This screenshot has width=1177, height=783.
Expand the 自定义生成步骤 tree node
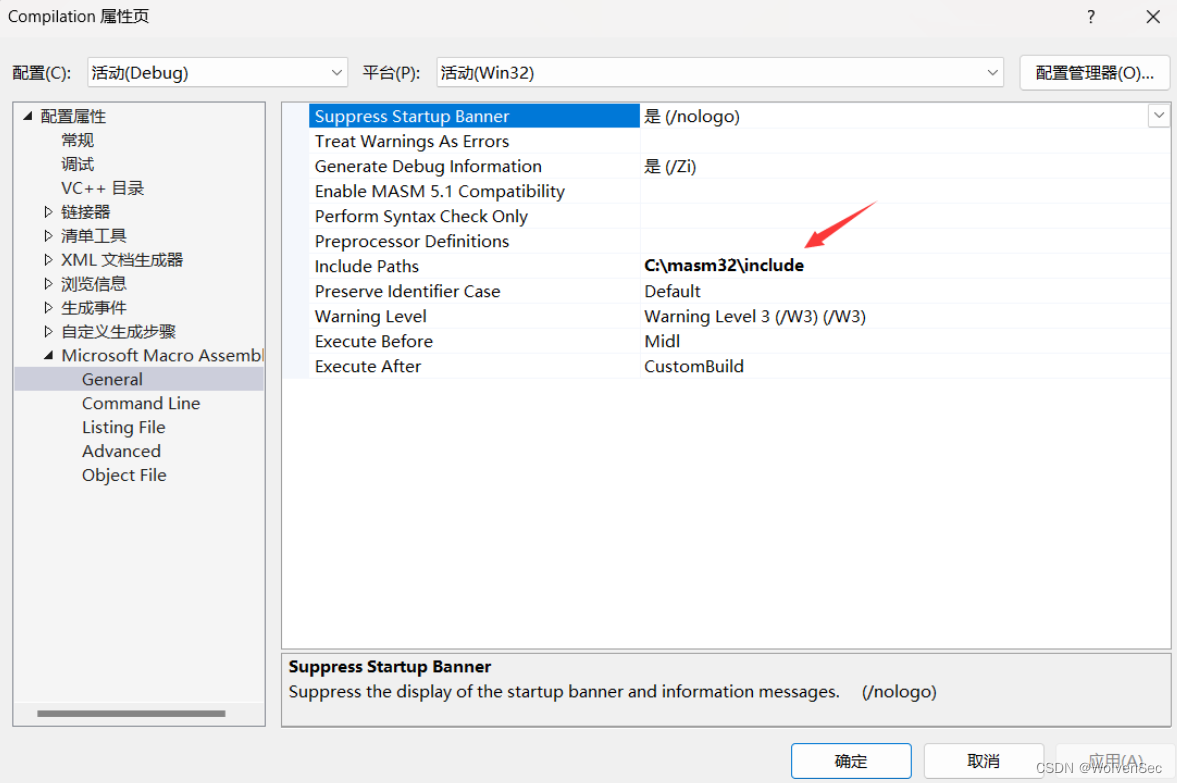pos(48,332)
